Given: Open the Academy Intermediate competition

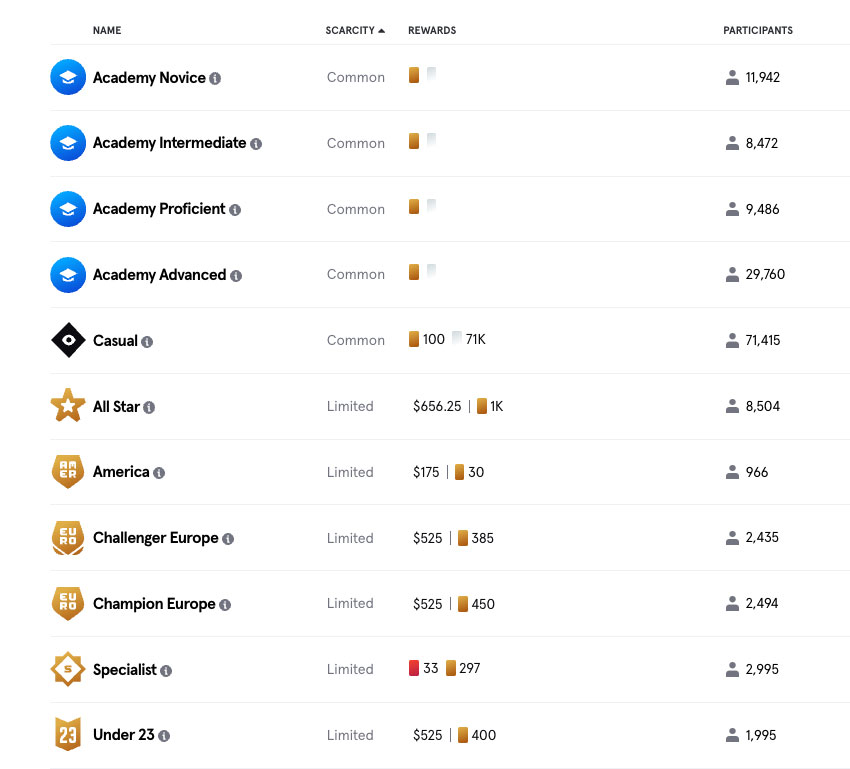Looking at the screenshot, I should point(169,143).
